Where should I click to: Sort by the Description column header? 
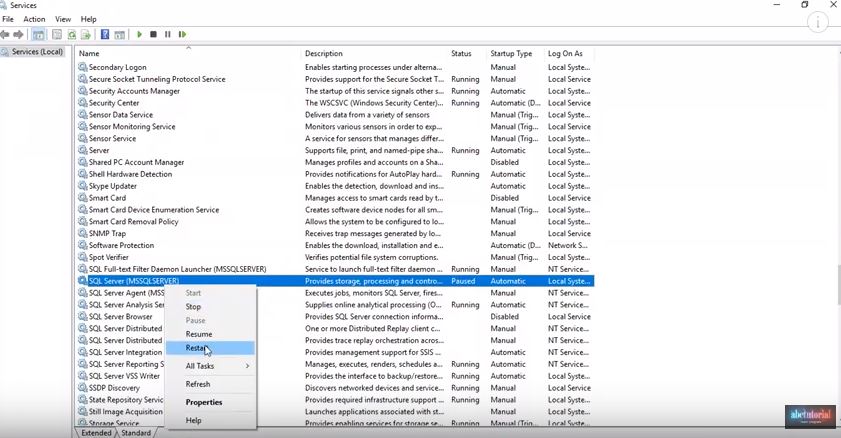(374, 54)
